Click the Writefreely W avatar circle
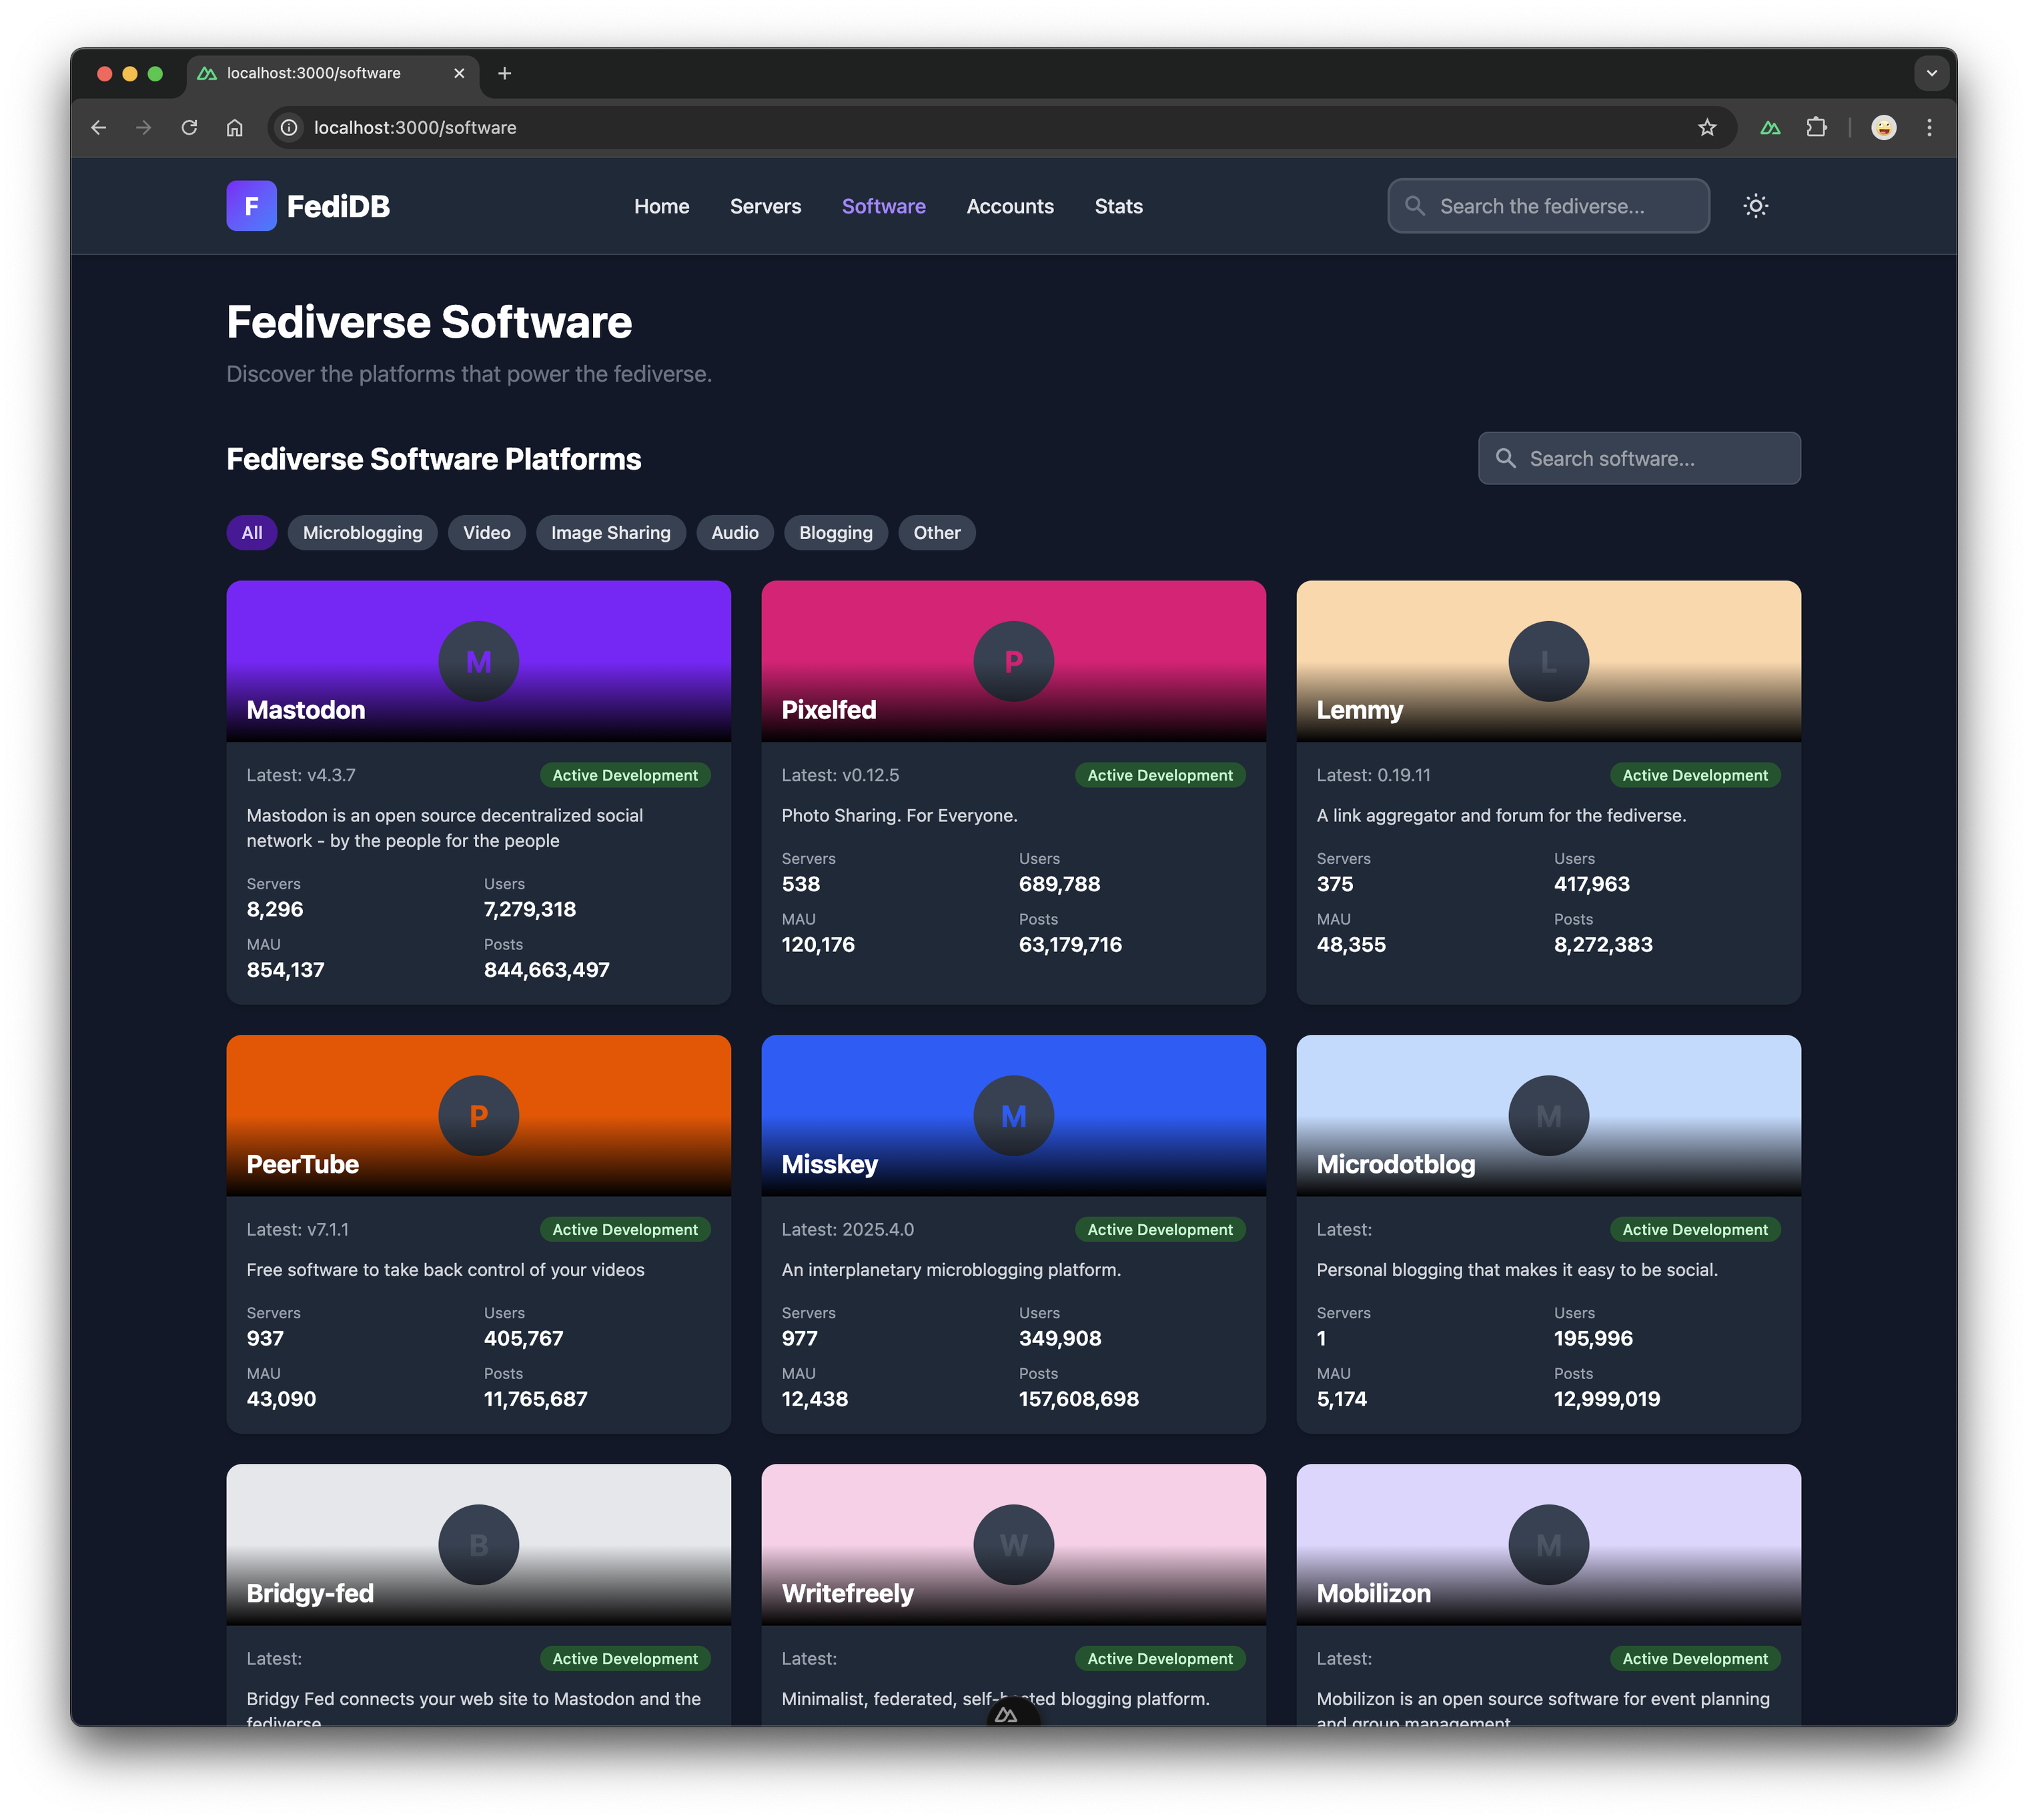 (1013, 1544)
